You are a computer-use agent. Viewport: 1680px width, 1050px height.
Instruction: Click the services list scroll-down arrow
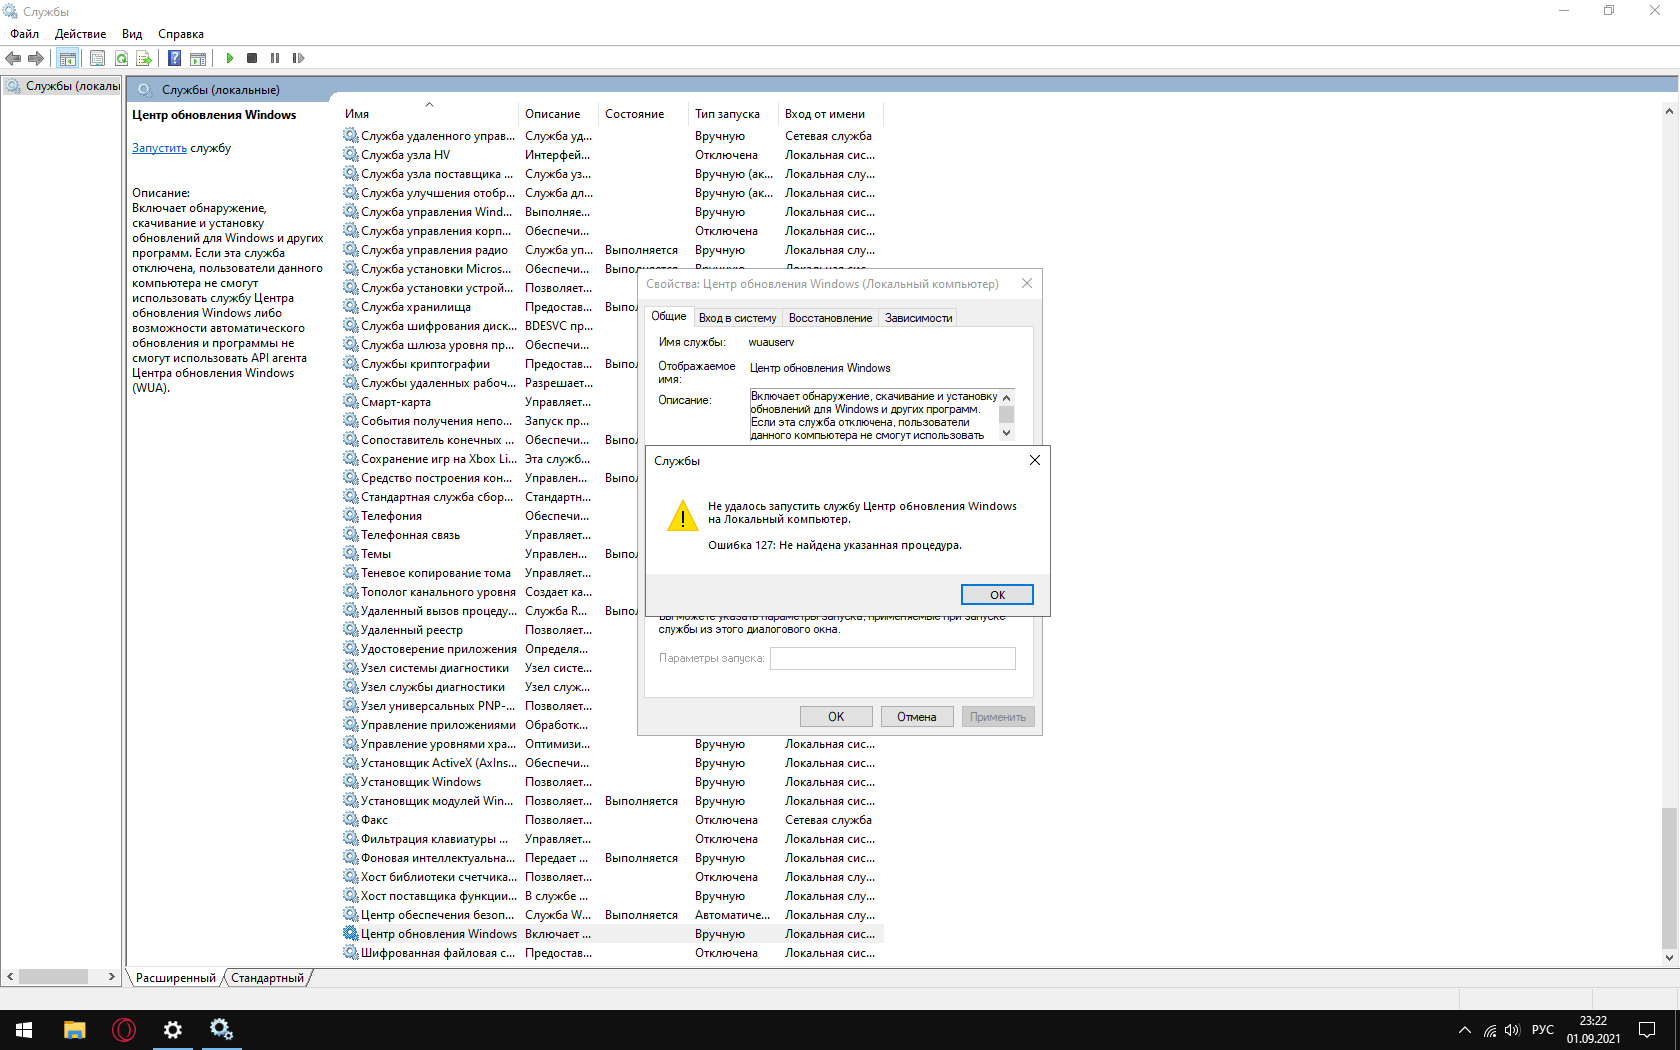1669,957
